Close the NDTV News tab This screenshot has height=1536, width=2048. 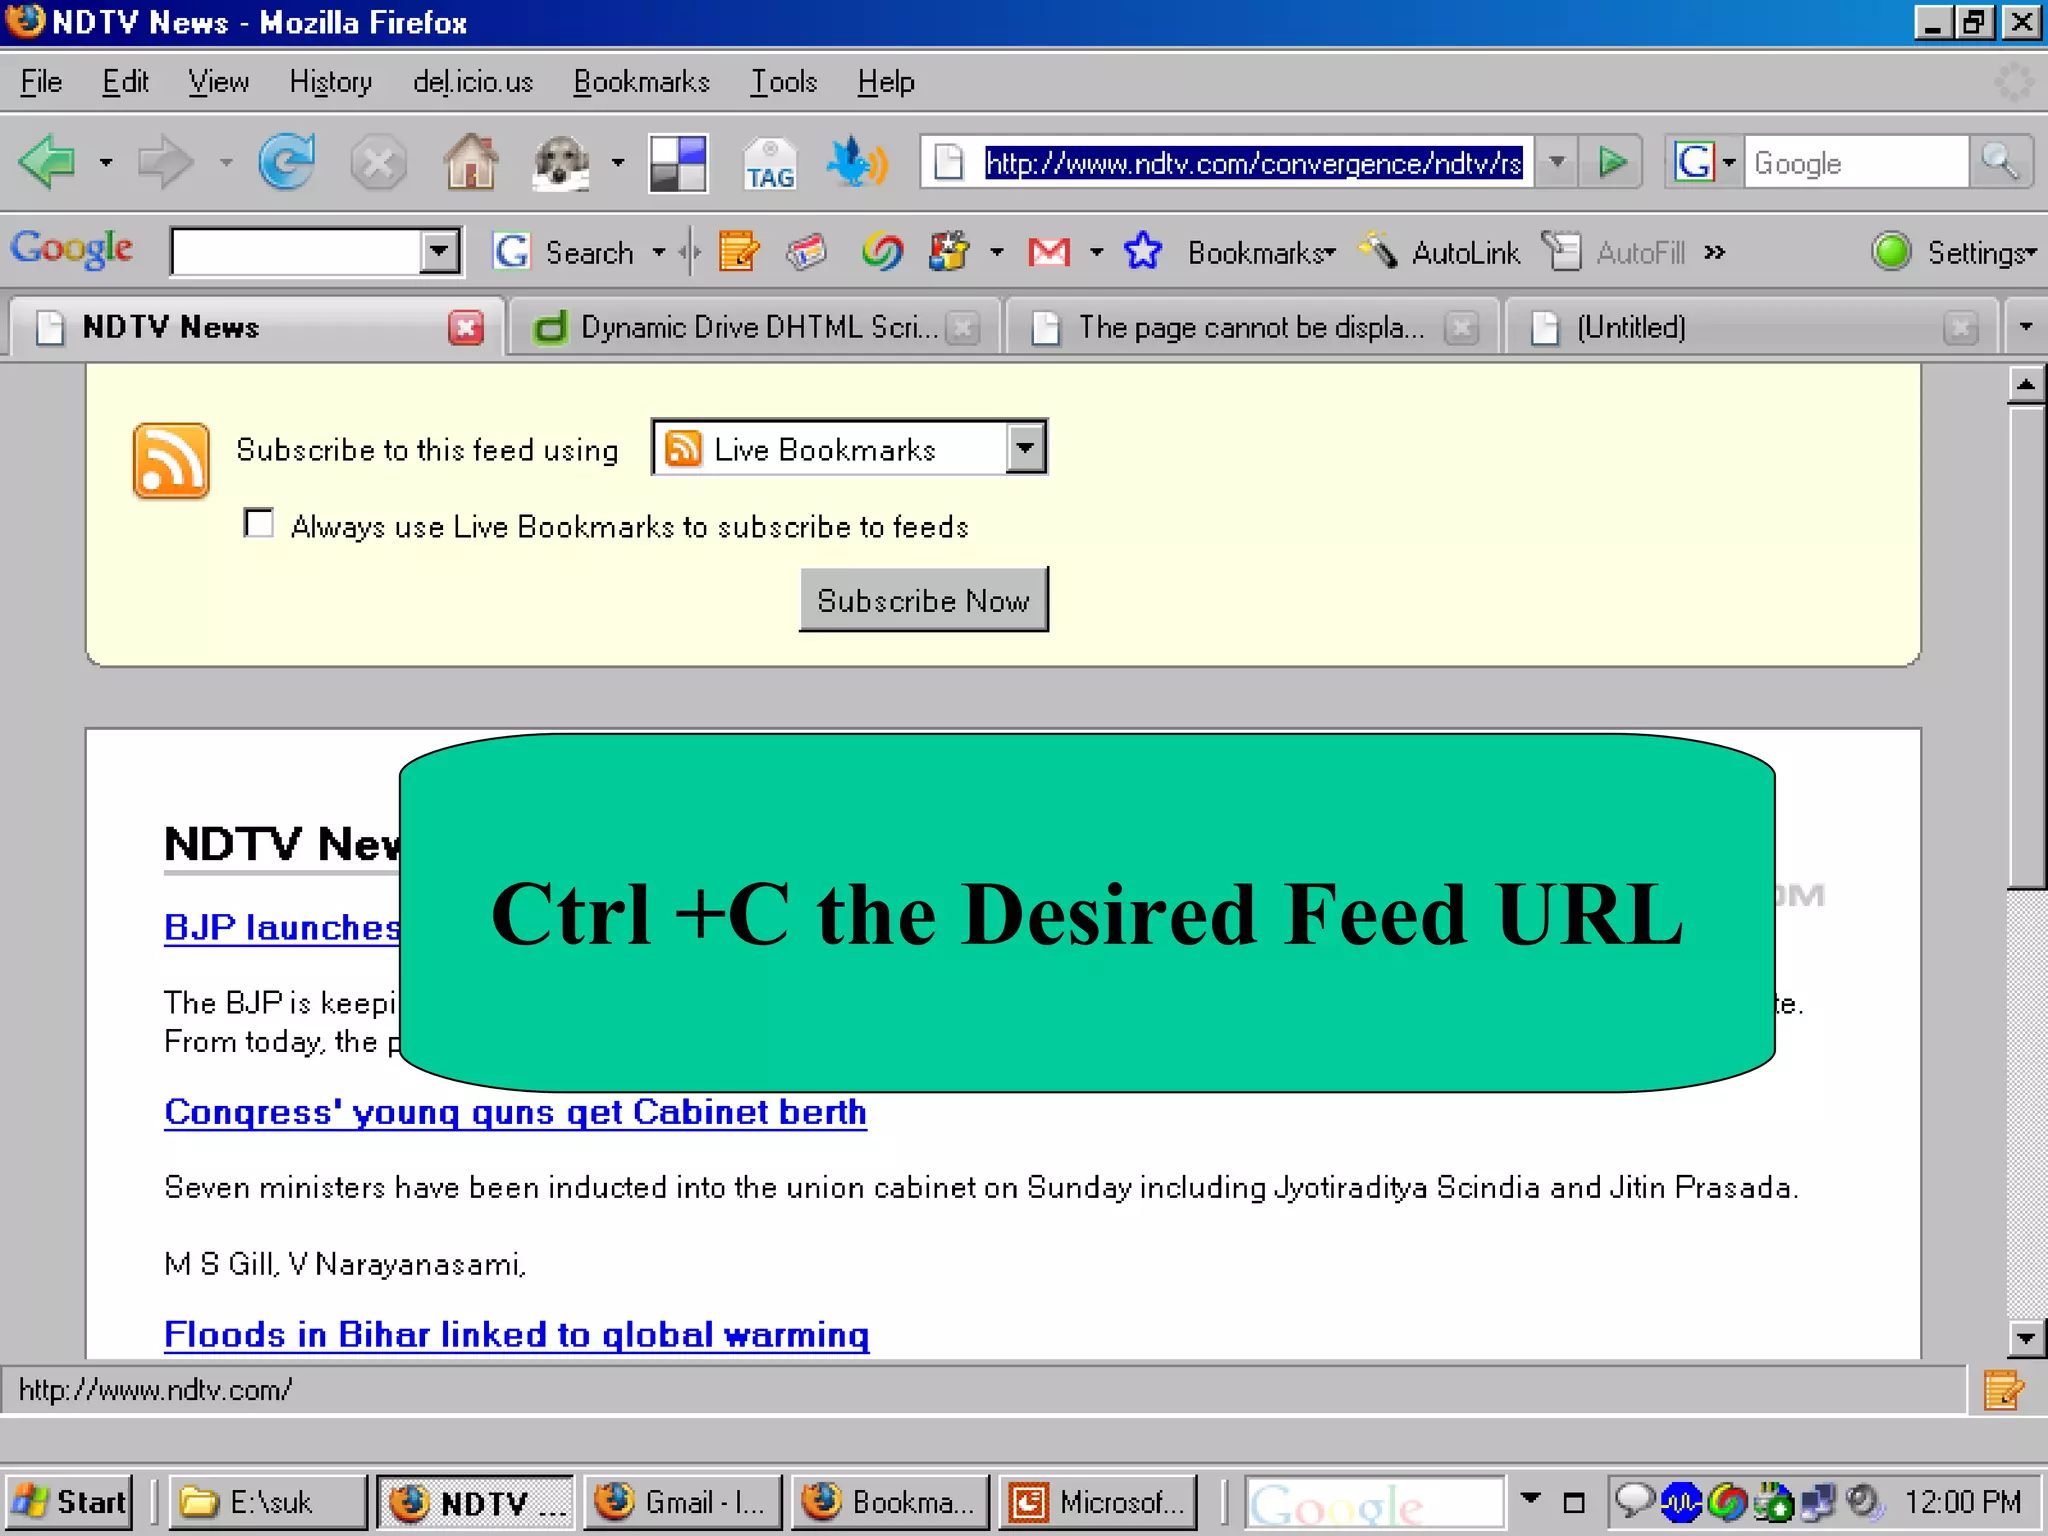pos(466,327)
